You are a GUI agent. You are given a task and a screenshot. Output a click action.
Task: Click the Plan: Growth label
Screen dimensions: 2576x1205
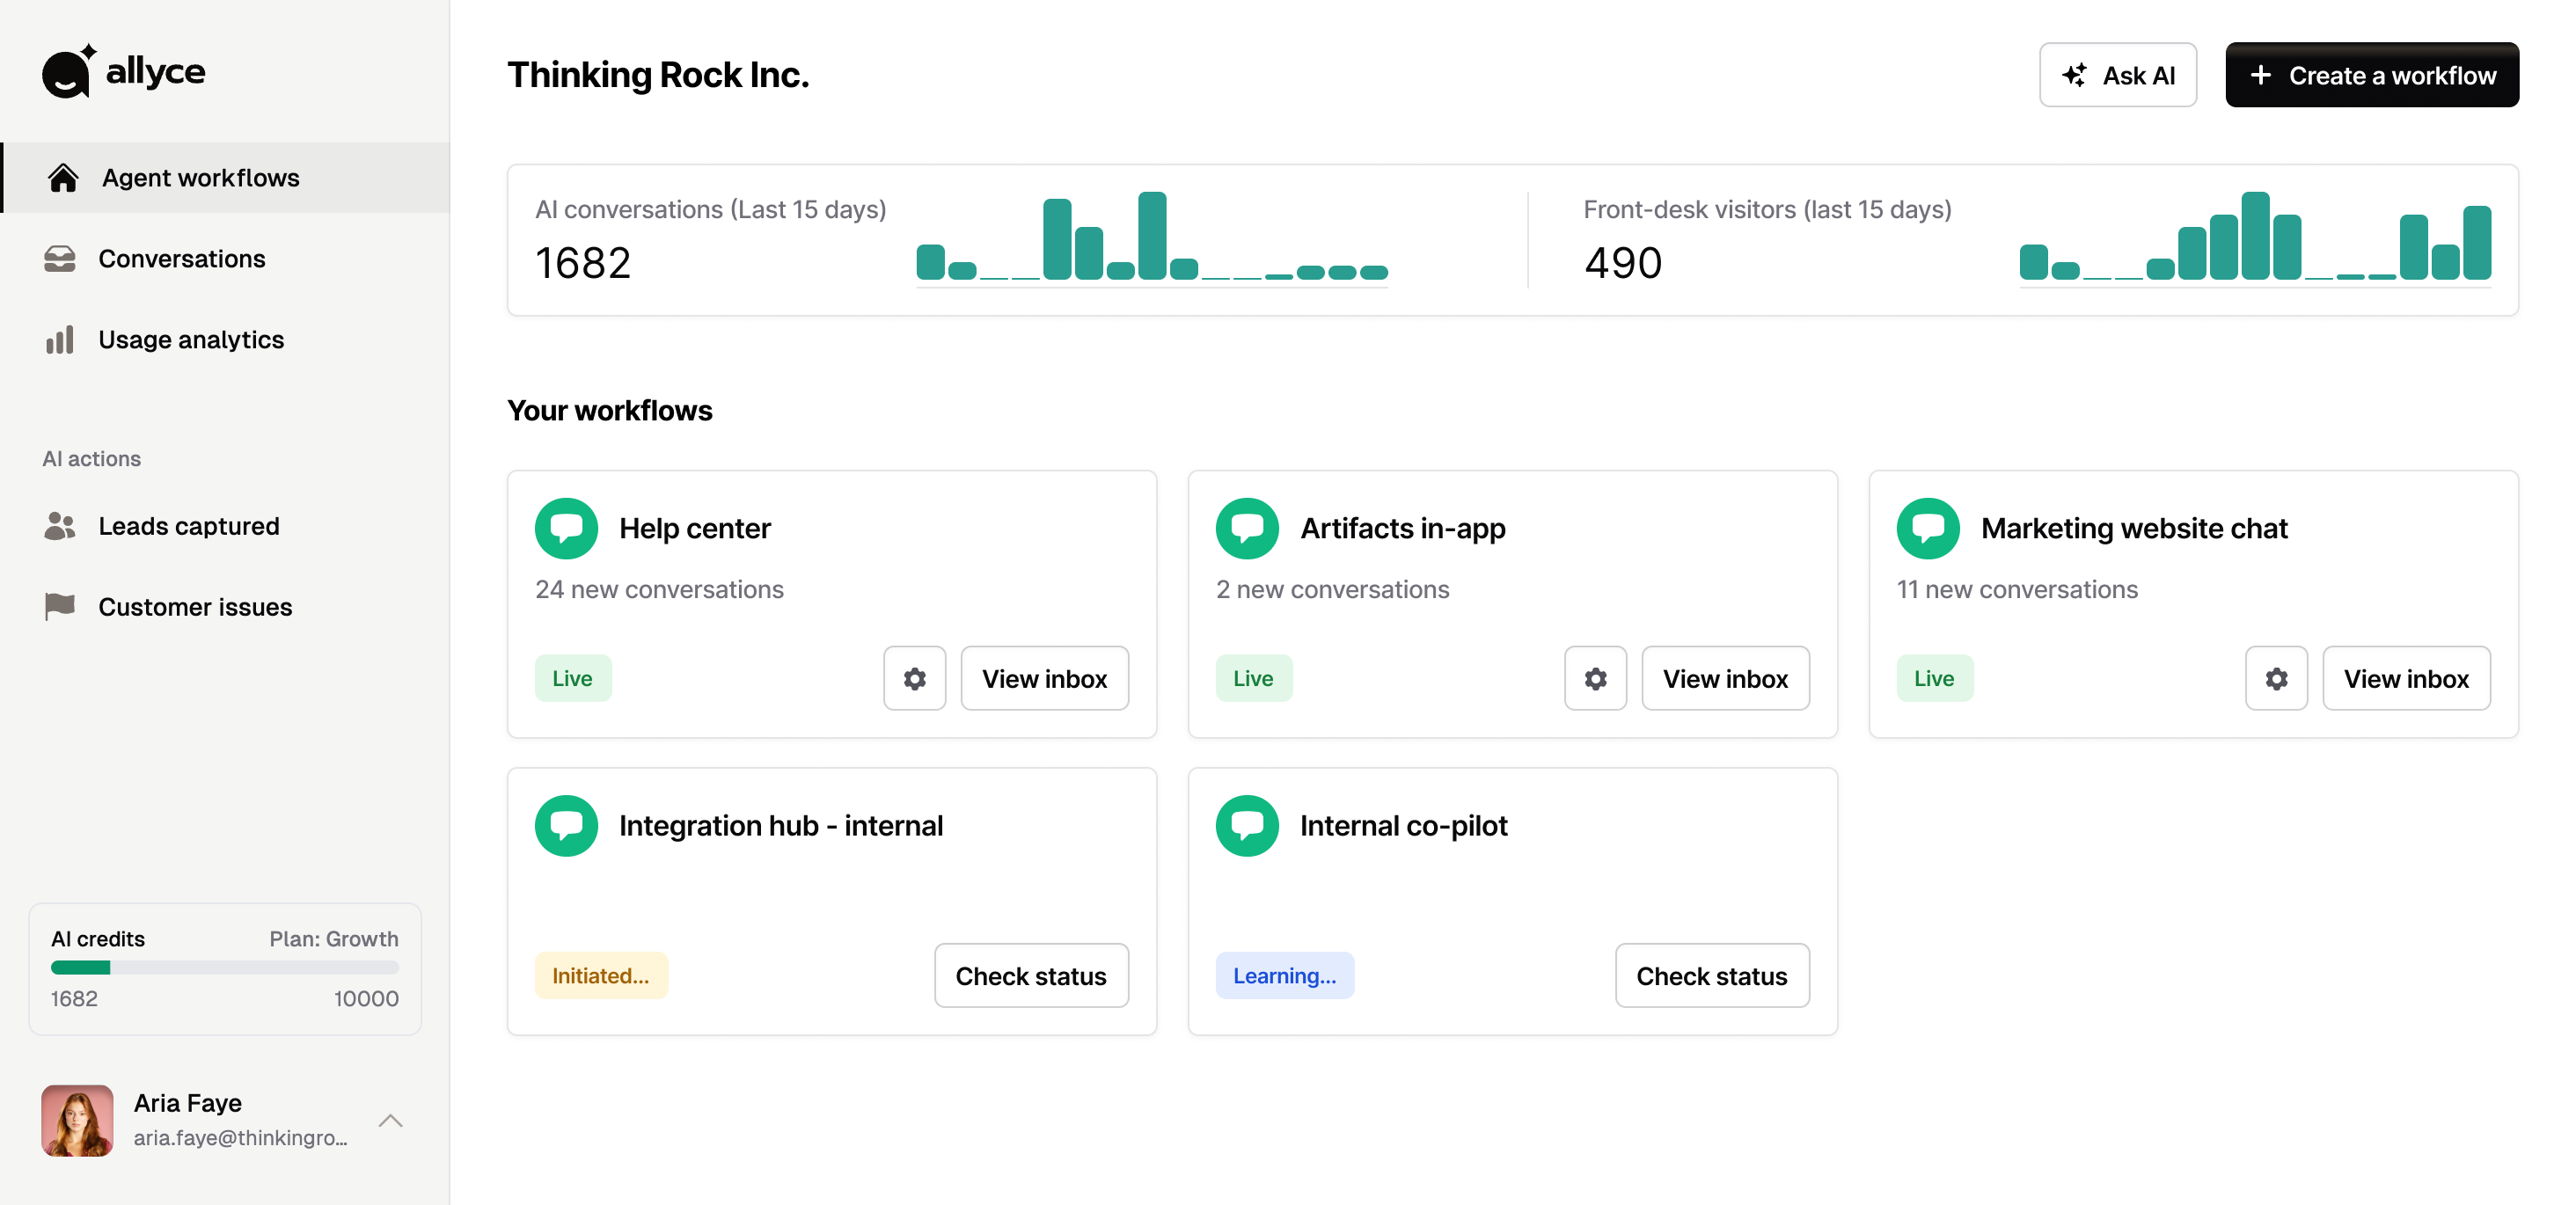pos(334,939)
